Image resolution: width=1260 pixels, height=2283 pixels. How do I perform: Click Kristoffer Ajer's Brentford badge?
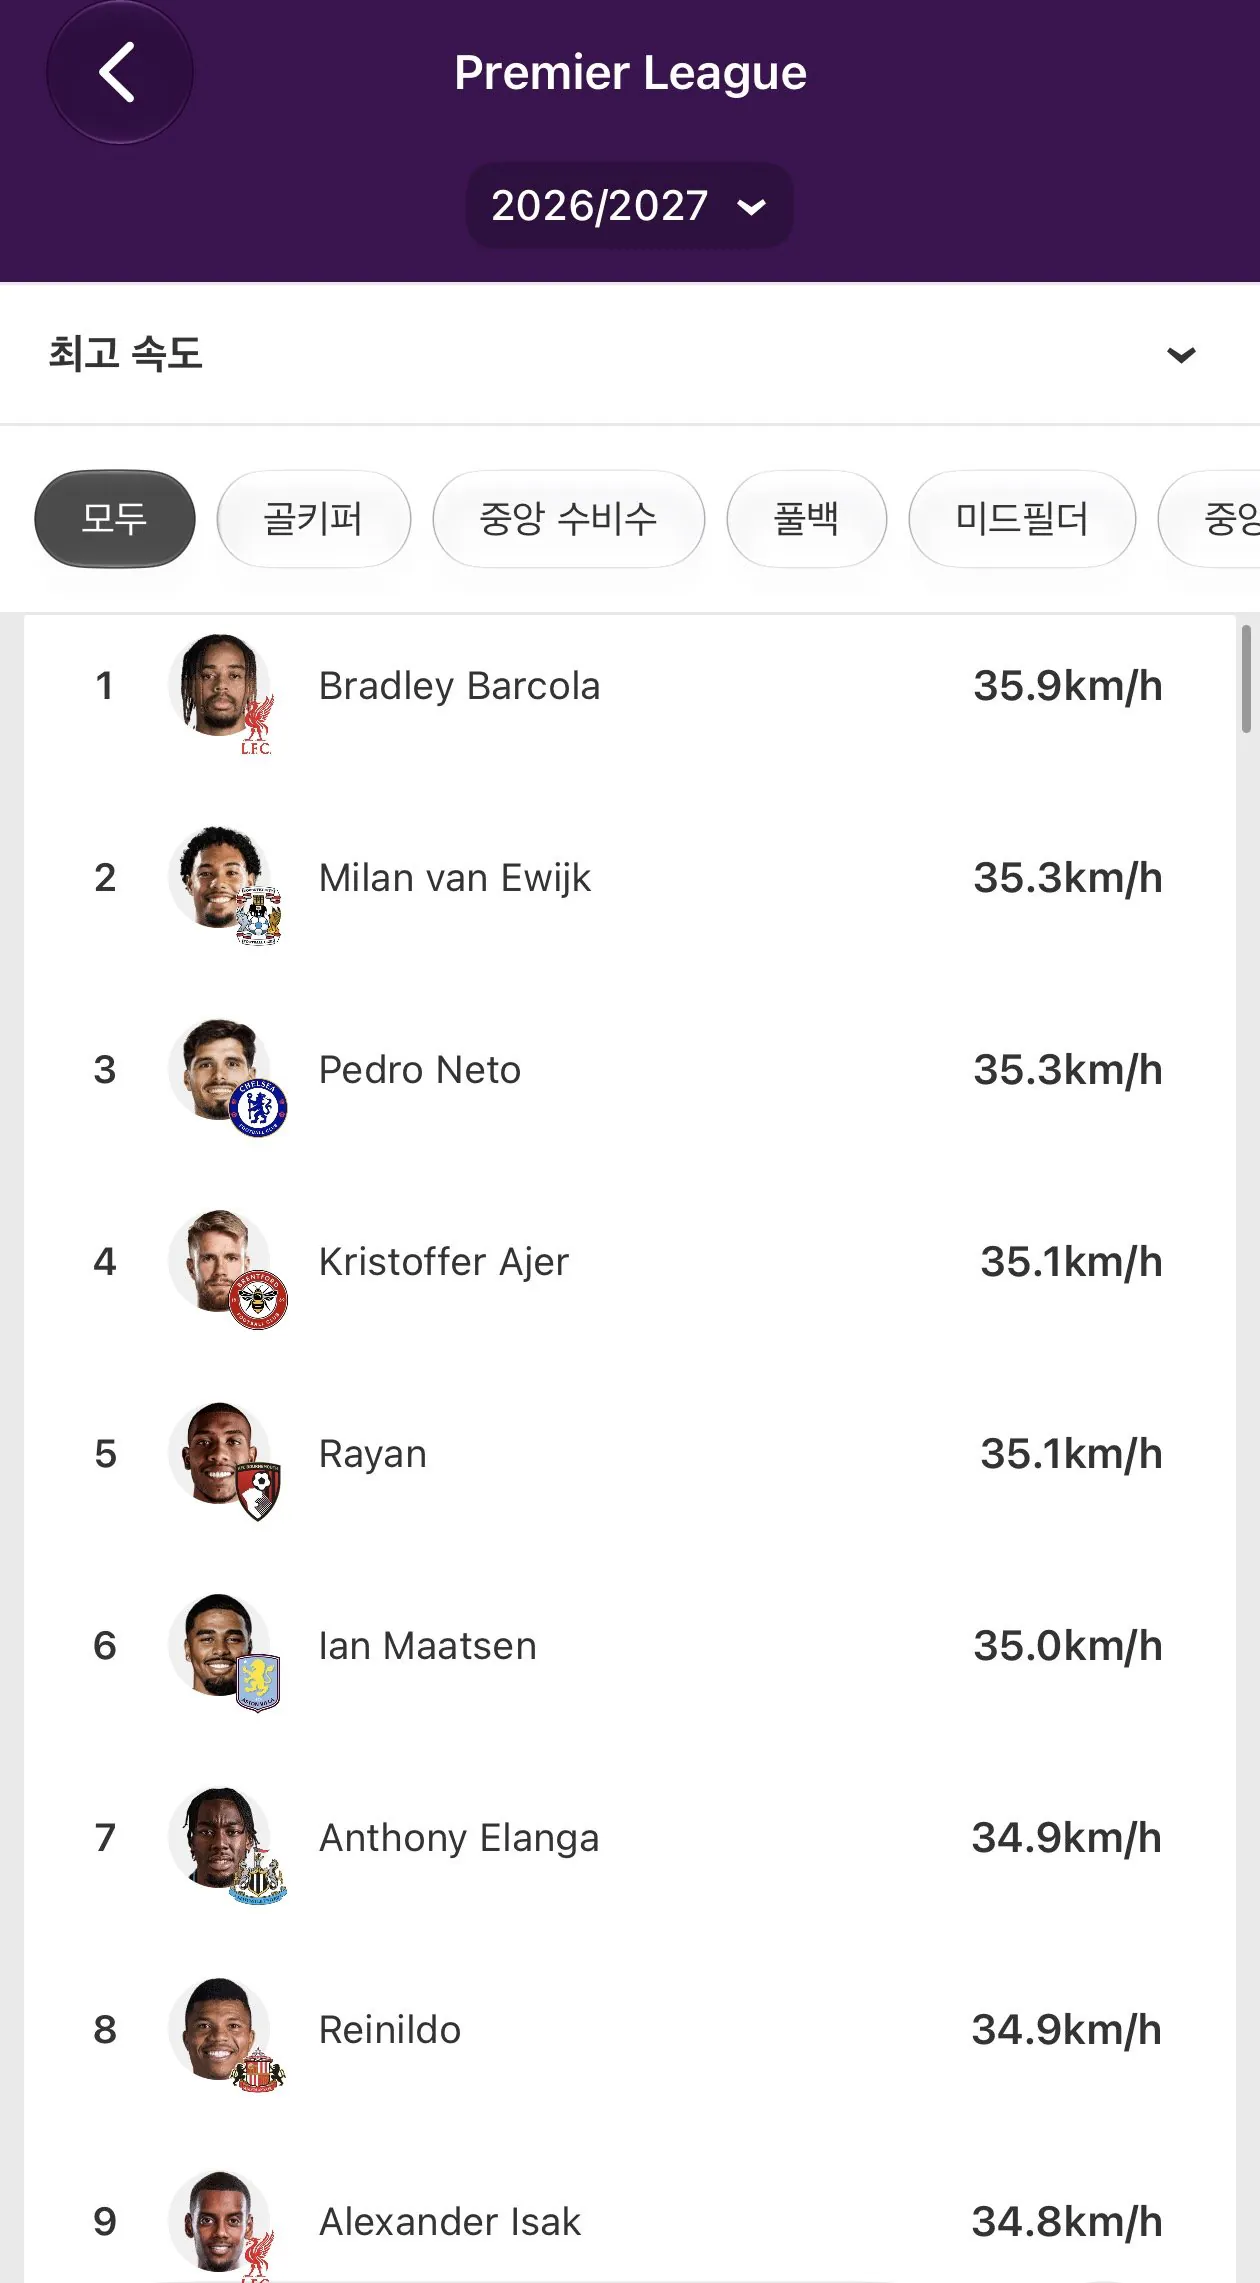[x=259, y=1300]
